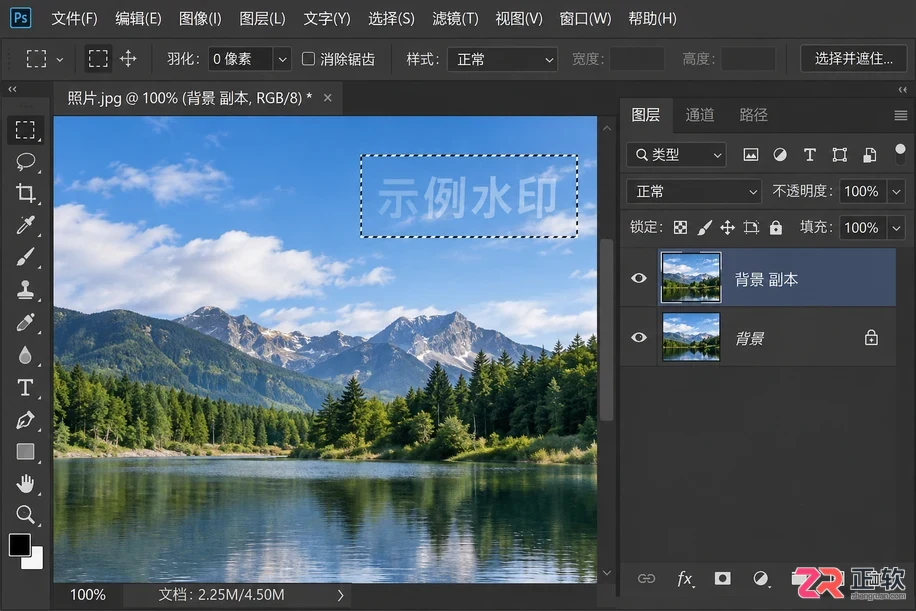Lock transparent pixels checkerboard icon
The height and width of the screenshot is (611, 916).
[x=680, y=227]
